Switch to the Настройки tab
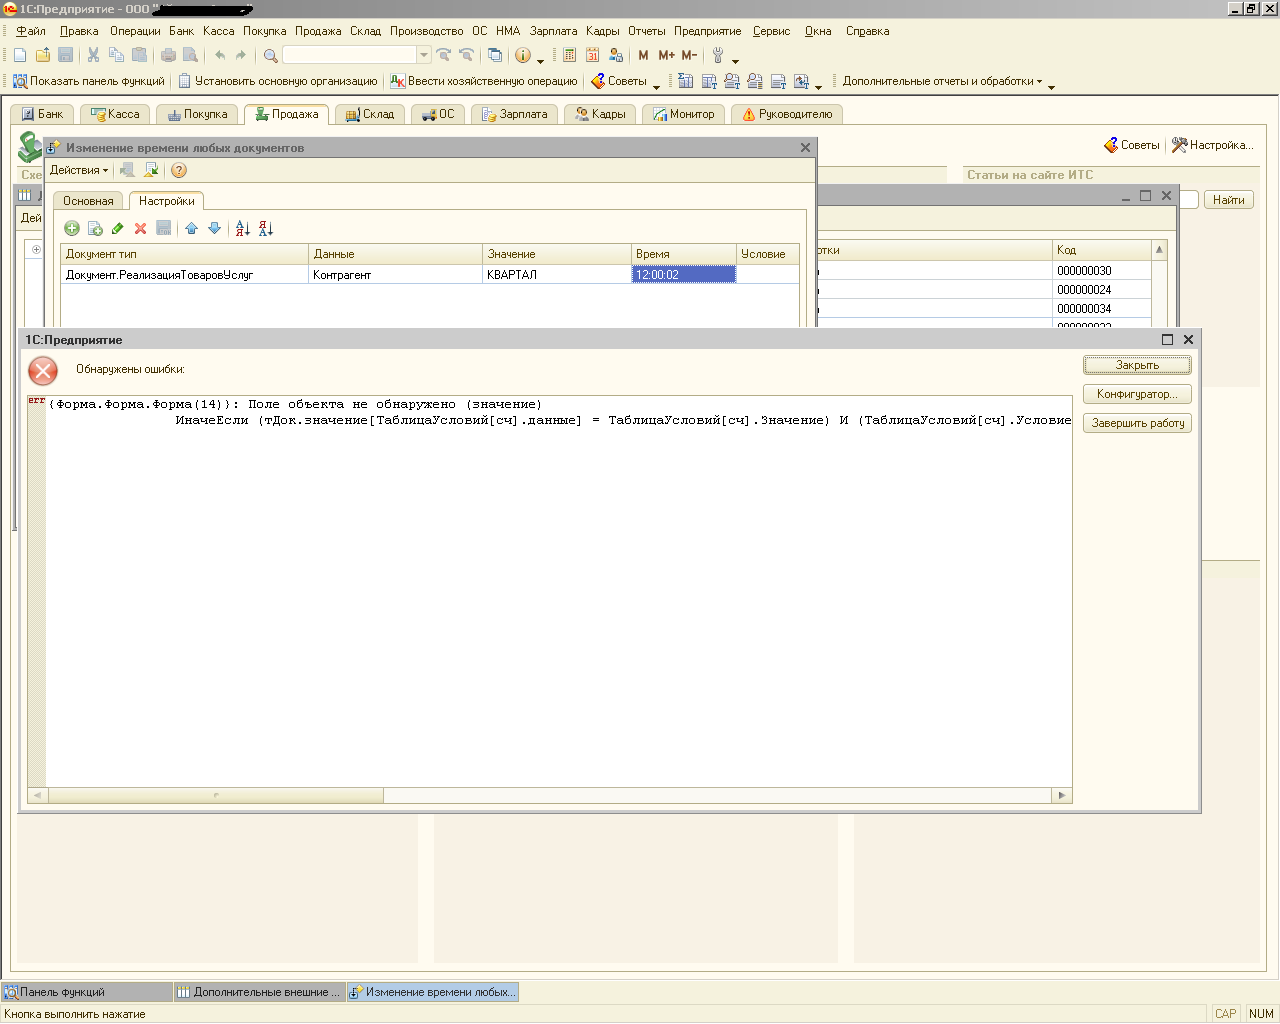The width and height of the screenshot is (1280, 1024). click(167, 201)
